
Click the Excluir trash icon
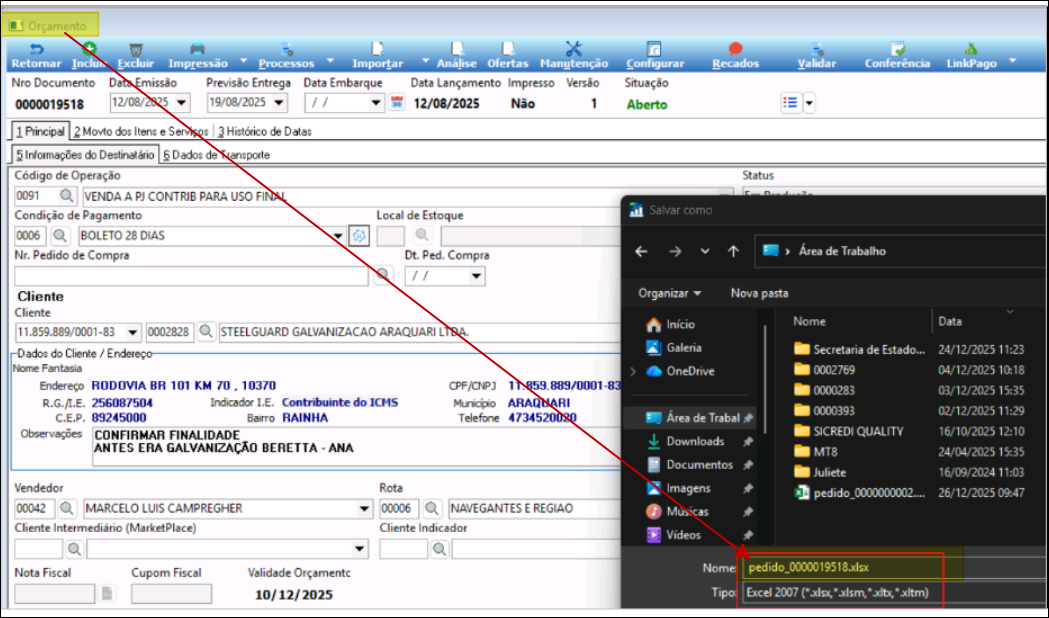tap(136, 50)
